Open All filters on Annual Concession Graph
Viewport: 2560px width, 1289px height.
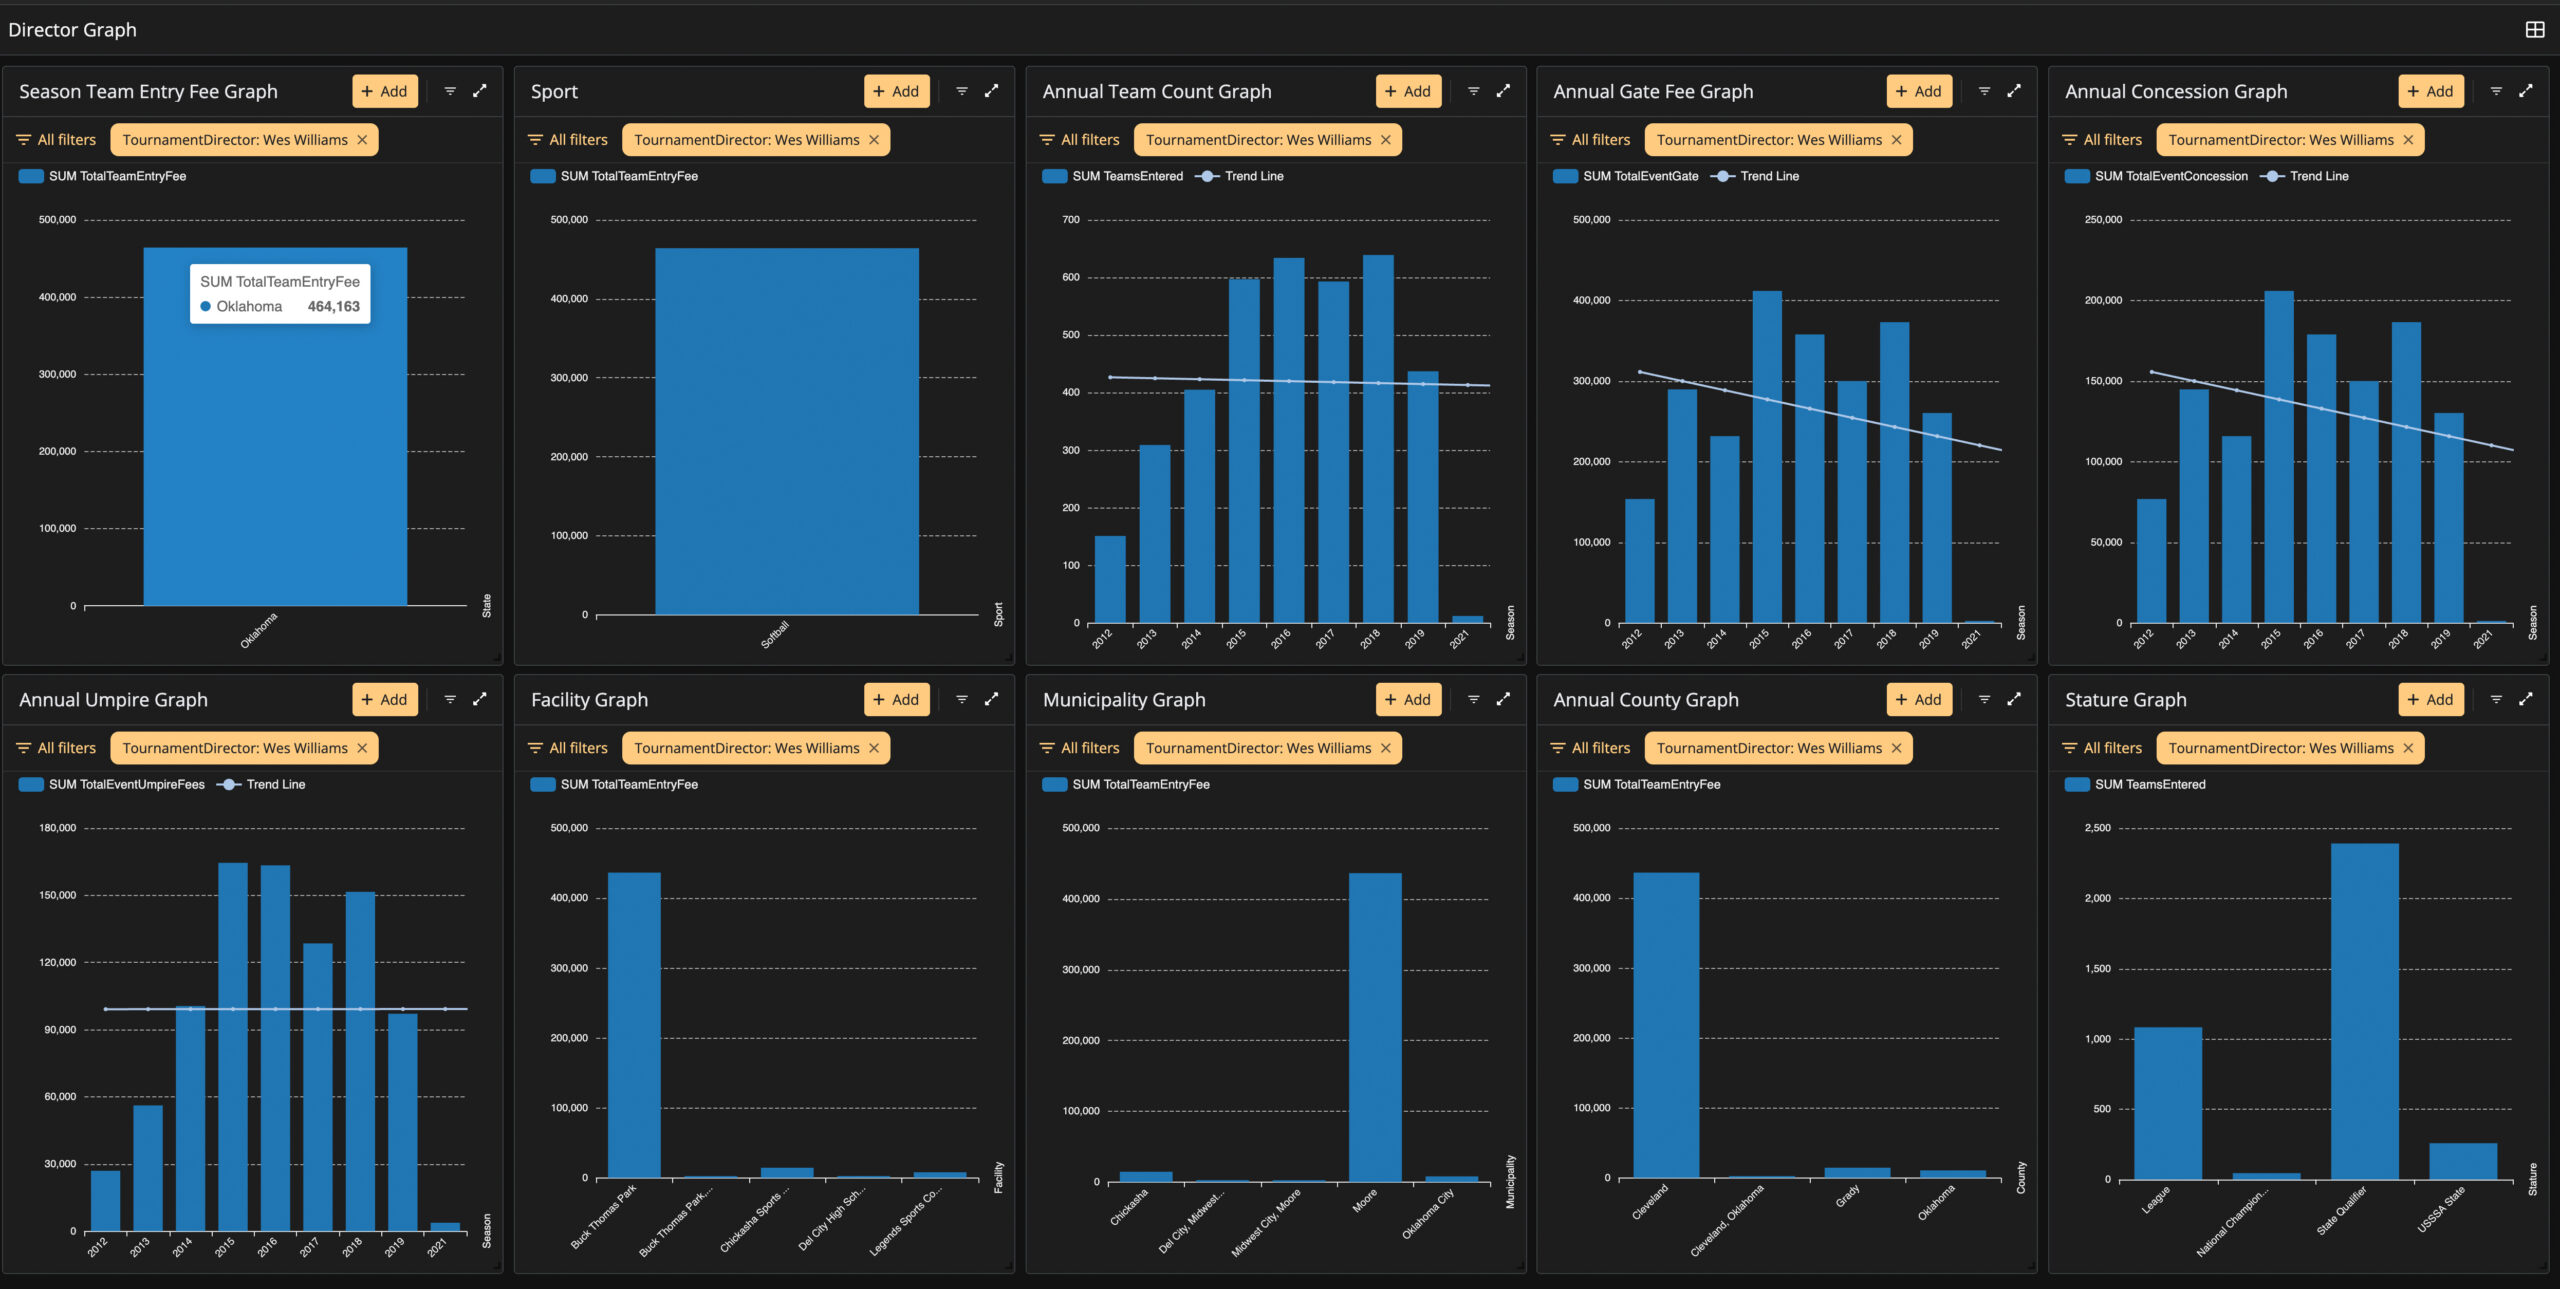[x=2103, y=140]
